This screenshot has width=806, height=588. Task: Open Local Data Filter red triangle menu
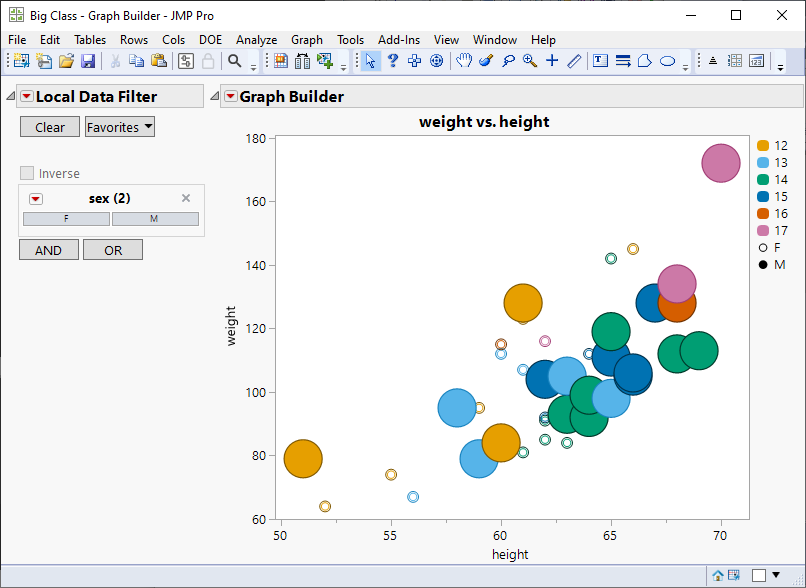coord(26,96)
